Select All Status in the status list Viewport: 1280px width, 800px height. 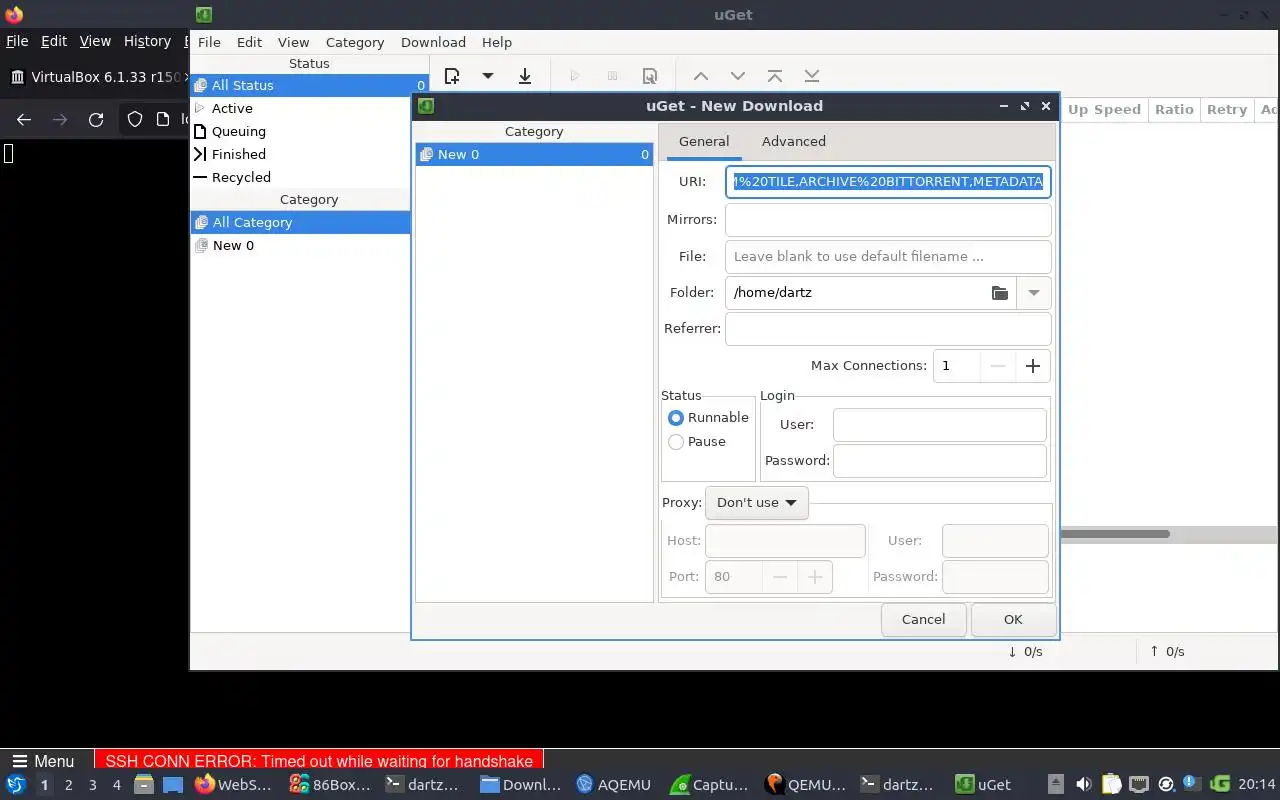pyautogui.click(x=310, y=85)
